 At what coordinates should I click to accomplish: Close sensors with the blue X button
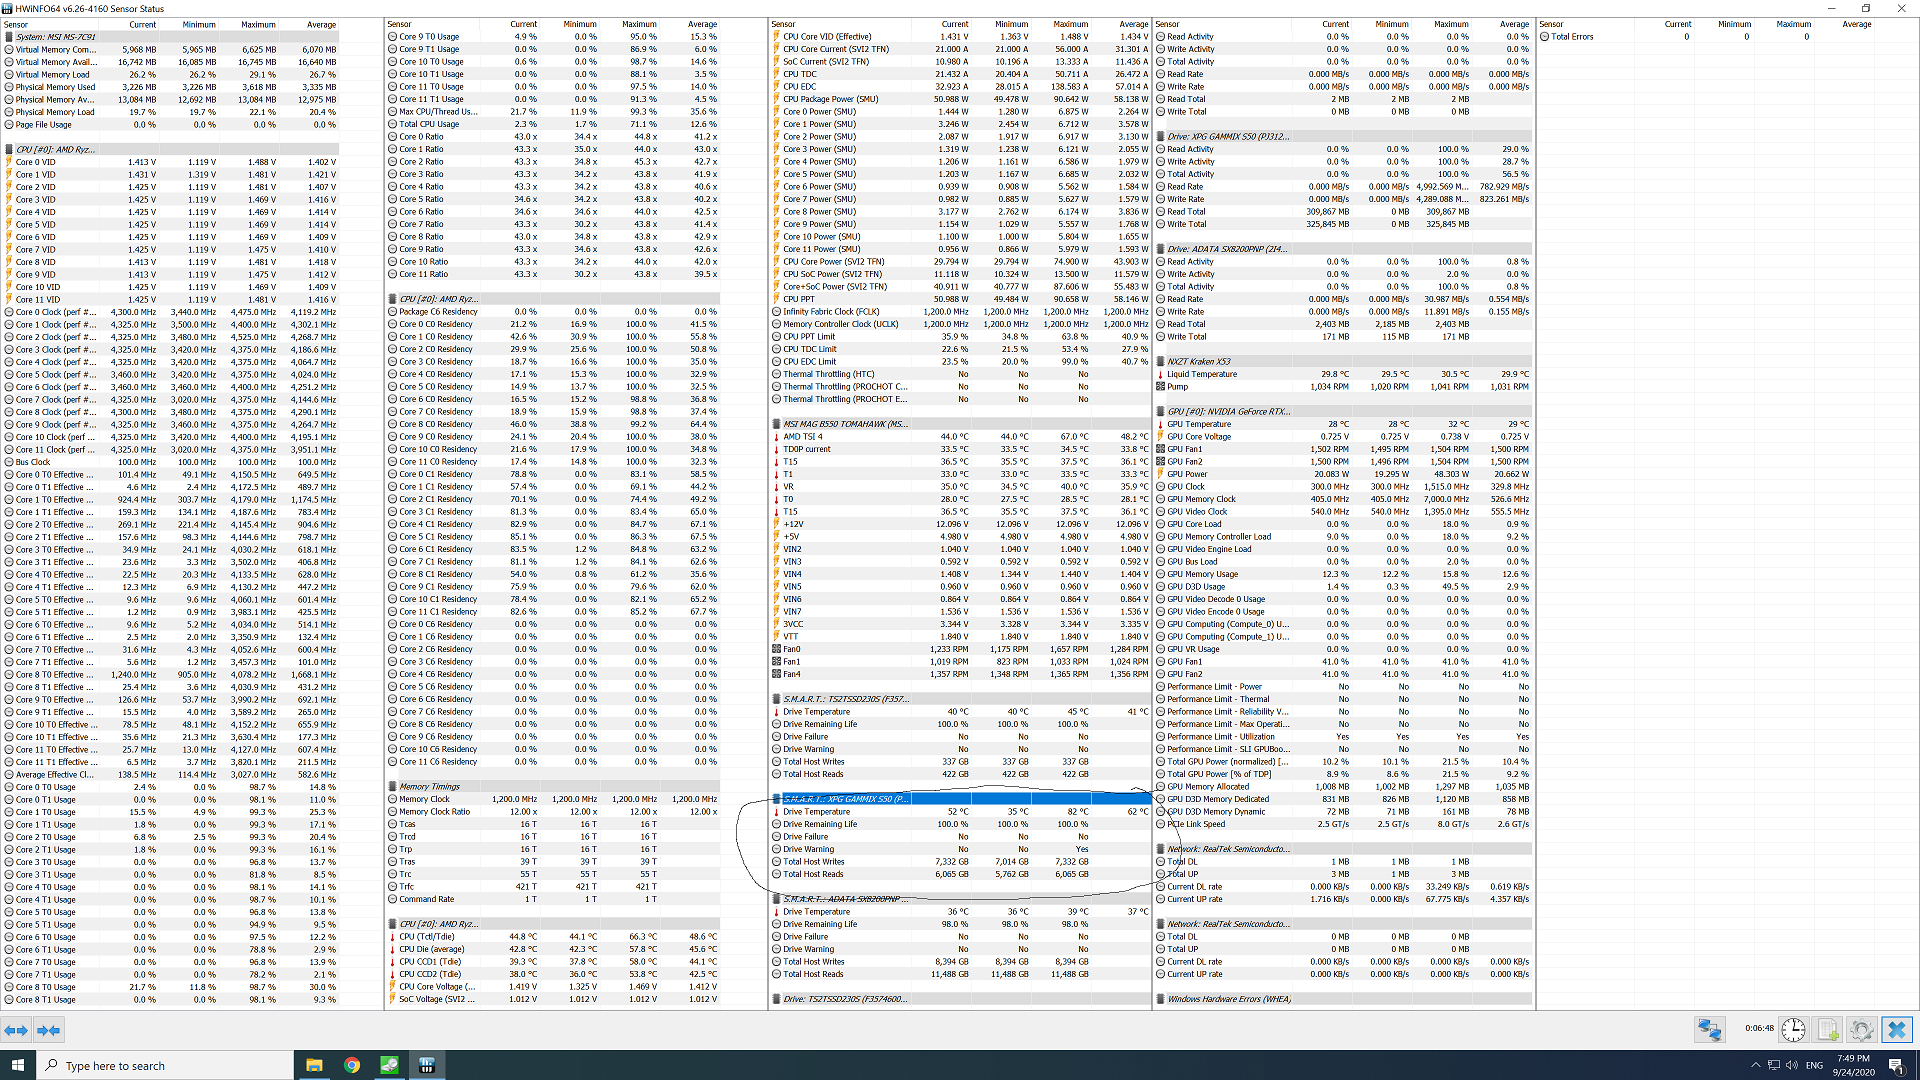(1896, 1029)
